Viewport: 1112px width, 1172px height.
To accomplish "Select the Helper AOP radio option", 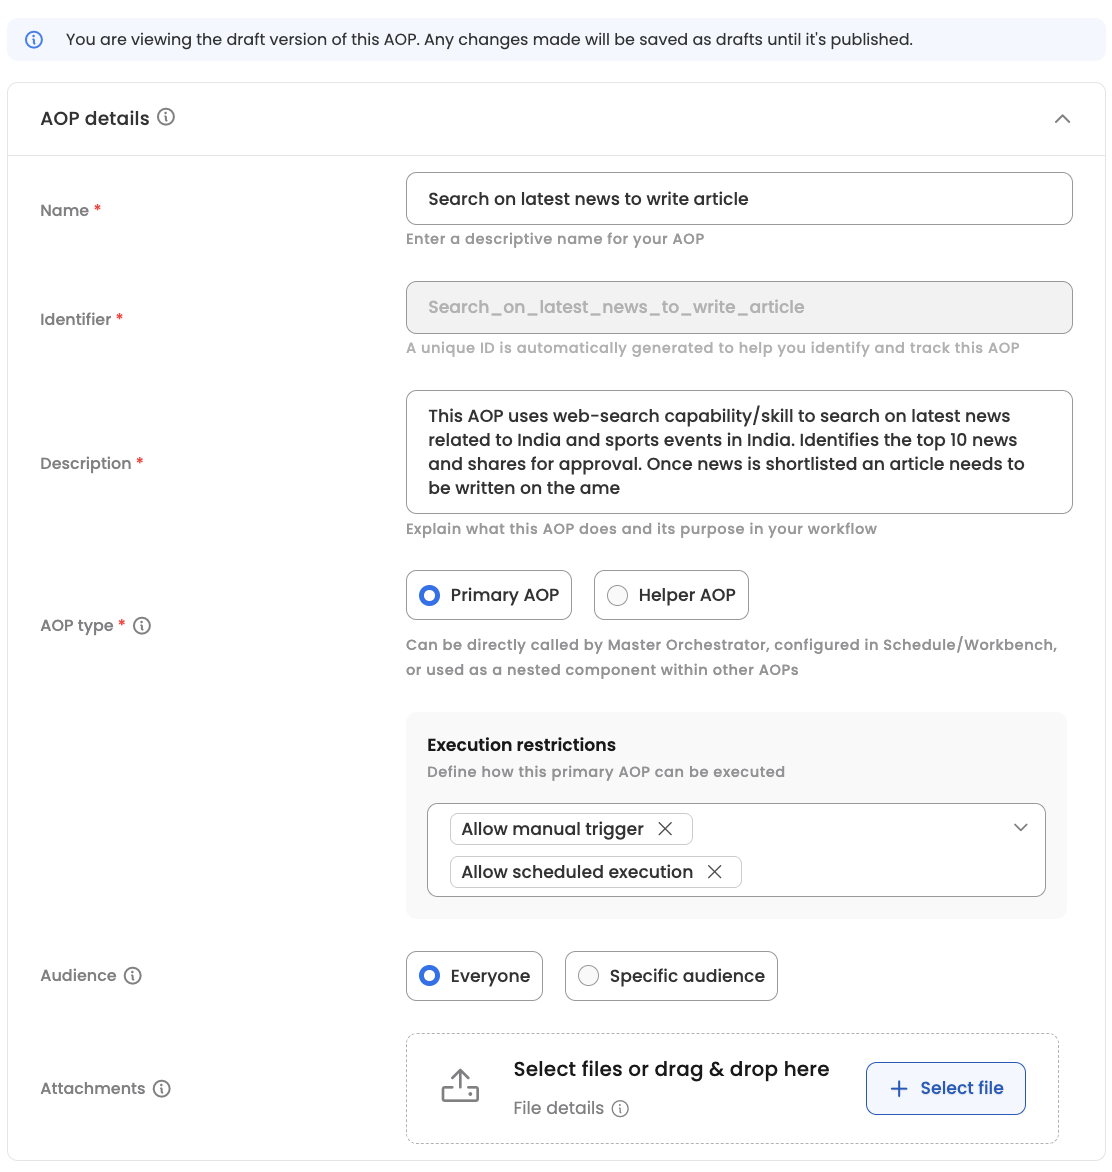I will click(x=618, y=595).
